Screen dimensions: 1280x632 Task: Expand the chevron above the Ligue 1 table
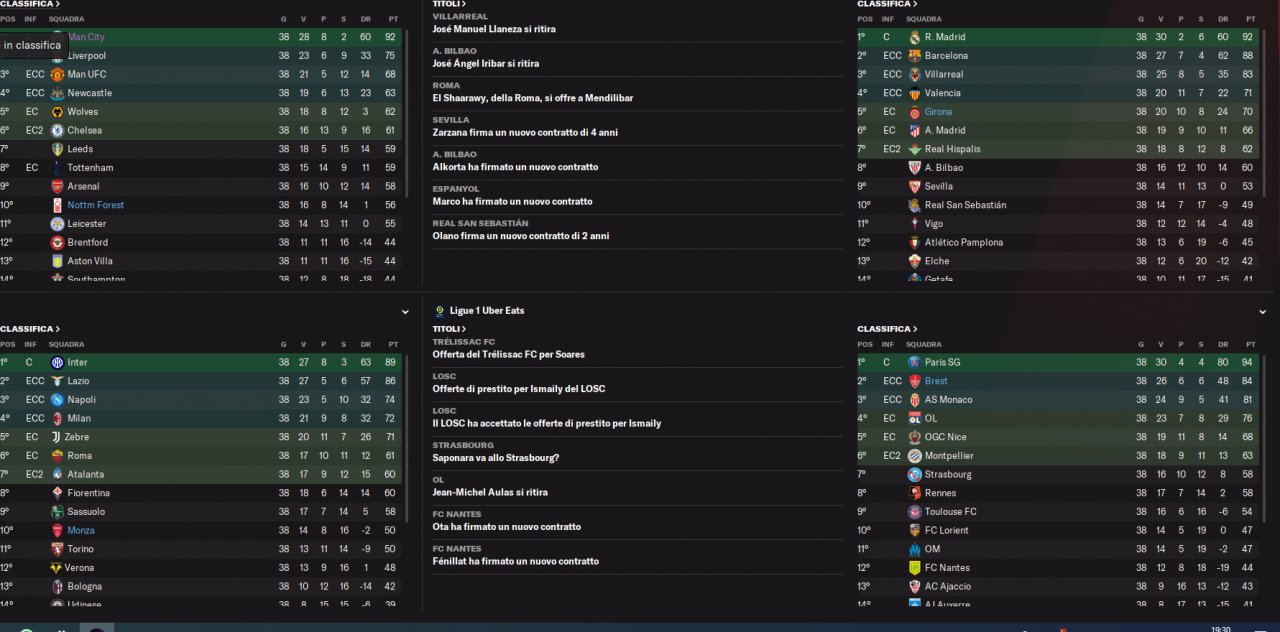[1263, 312]
